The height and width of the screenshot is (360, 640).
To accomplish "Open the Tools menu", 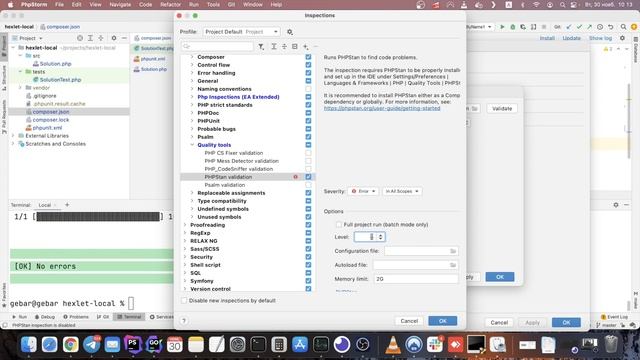I will 213,4.
